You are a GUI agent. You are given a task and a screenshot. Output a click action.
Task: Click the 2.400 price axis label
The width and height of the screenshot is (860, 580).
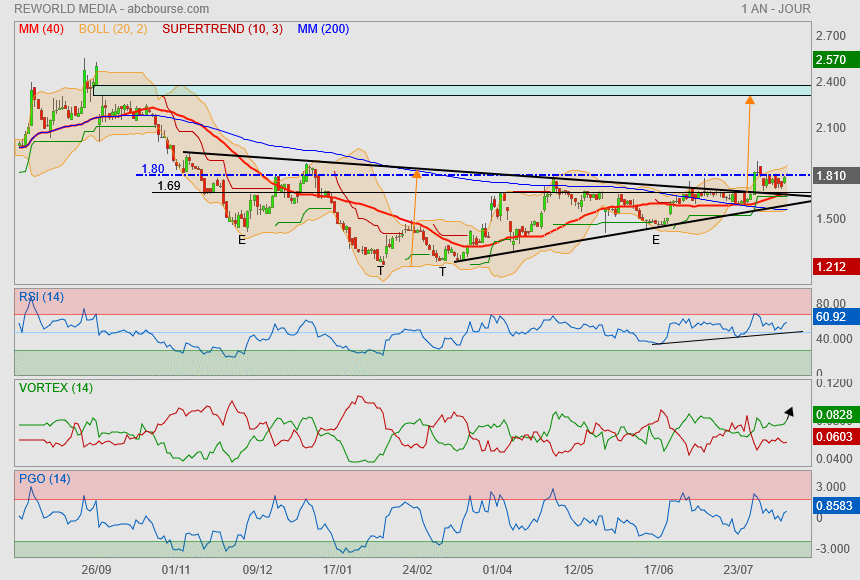831,82
